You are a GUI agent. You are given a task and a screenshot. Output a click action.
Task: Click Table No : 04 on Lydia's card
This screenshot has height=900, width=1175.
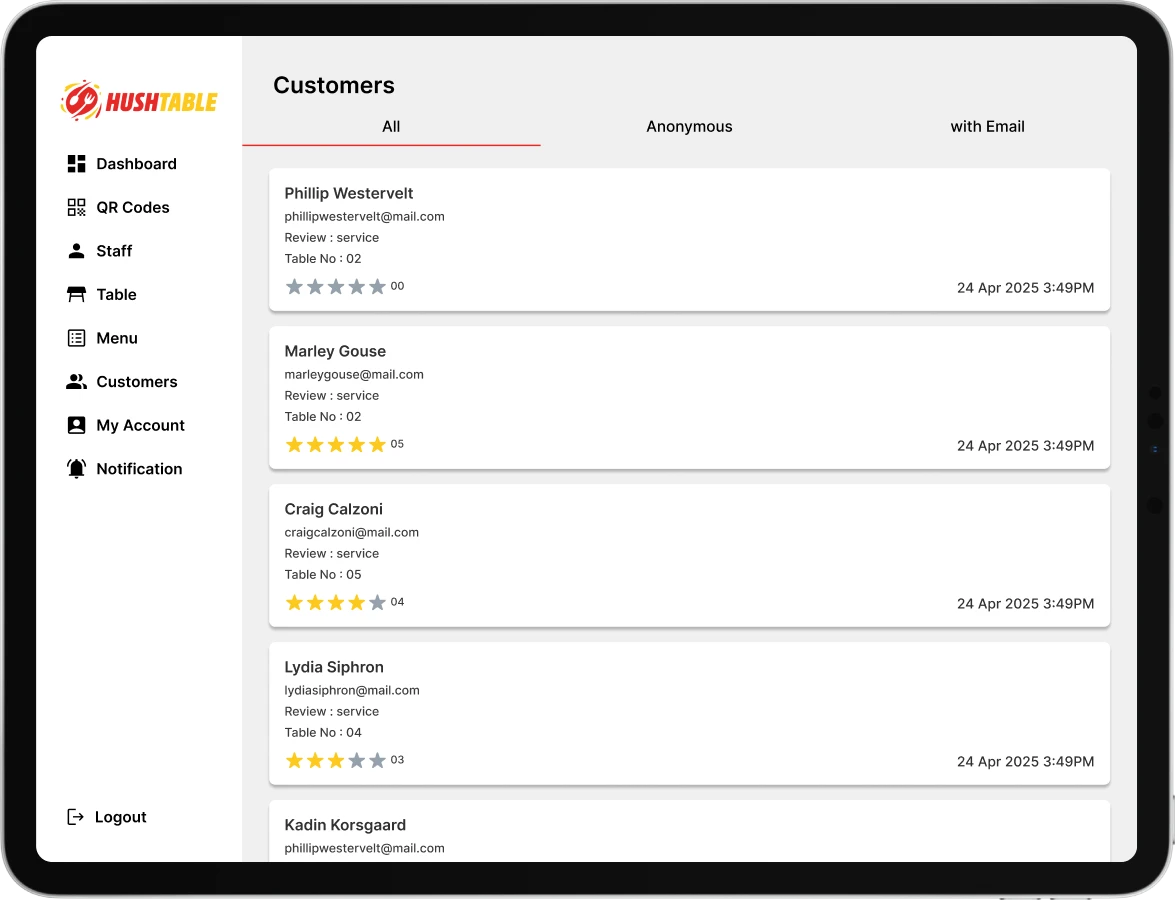click(x=322, y=733)
